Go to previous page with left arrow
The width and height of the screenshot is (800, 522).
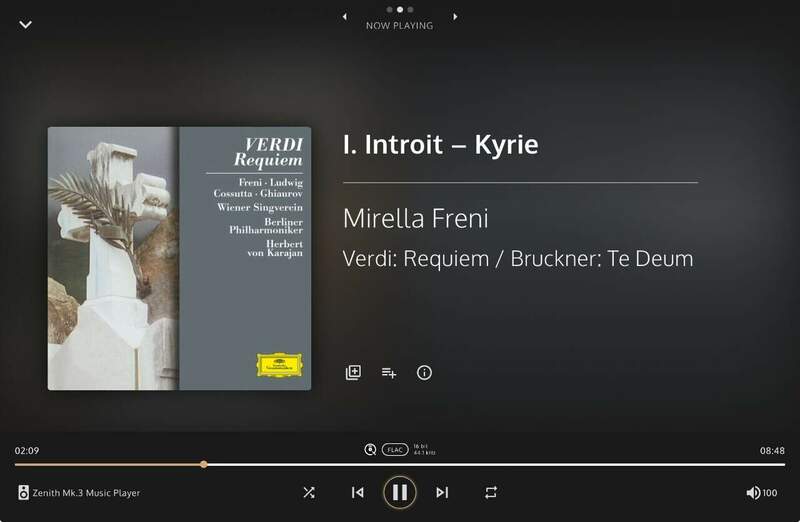pyautogui.click(x=345, y=17)
